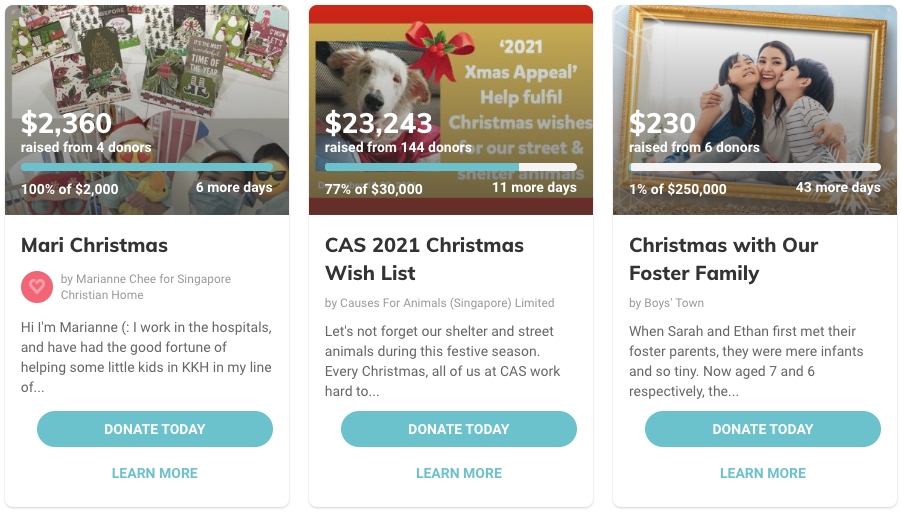Donate today to Christmas with Our Foster Family
902x512 pixels.
pyautogui.click(x=763, y=429)
